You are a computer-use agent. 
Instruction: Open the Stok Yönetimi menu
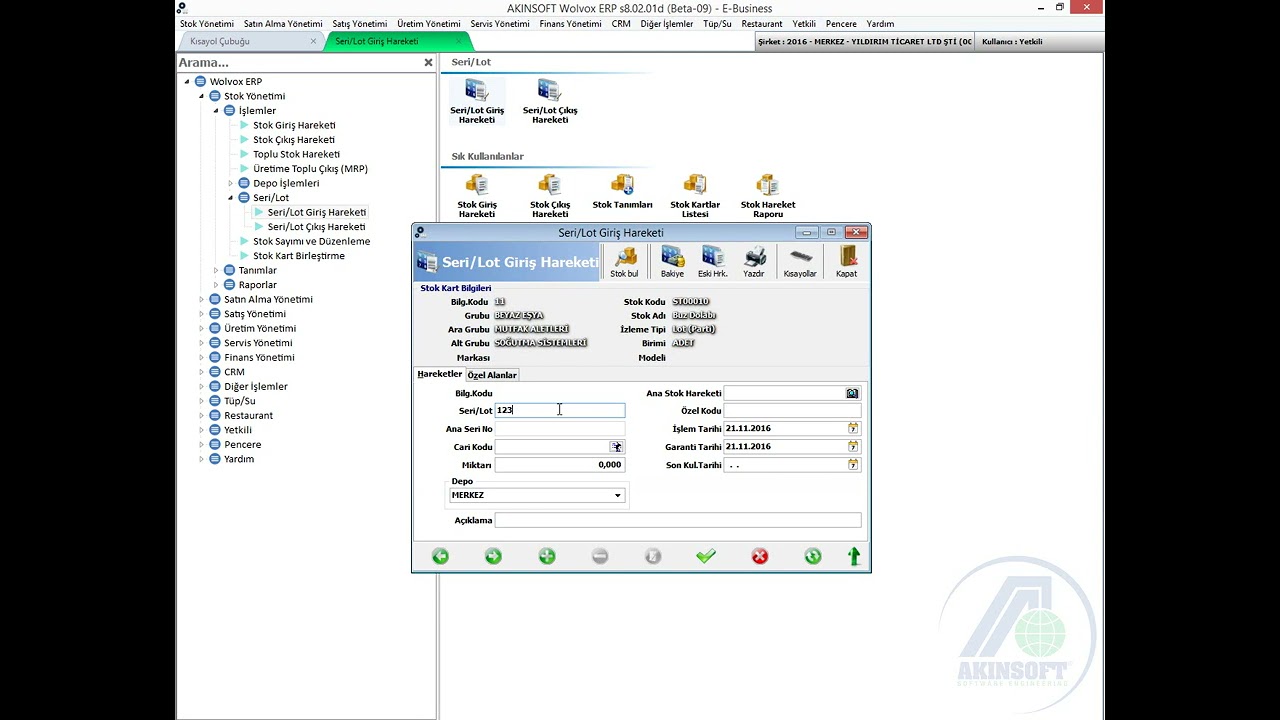pyautogui.click(x=207, y=24)
